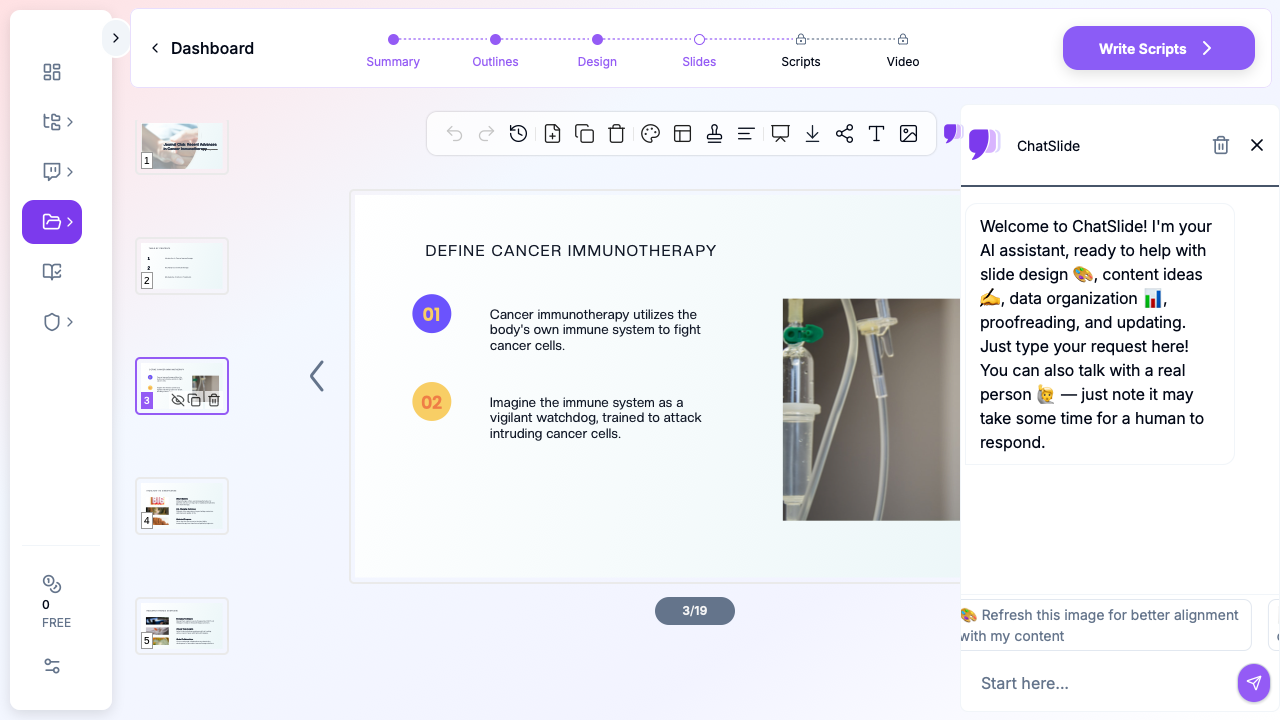The height and width of the screenshot is (720, 1280).
Task: Switch to the Outlines step
Action: [x=495, y=61]
